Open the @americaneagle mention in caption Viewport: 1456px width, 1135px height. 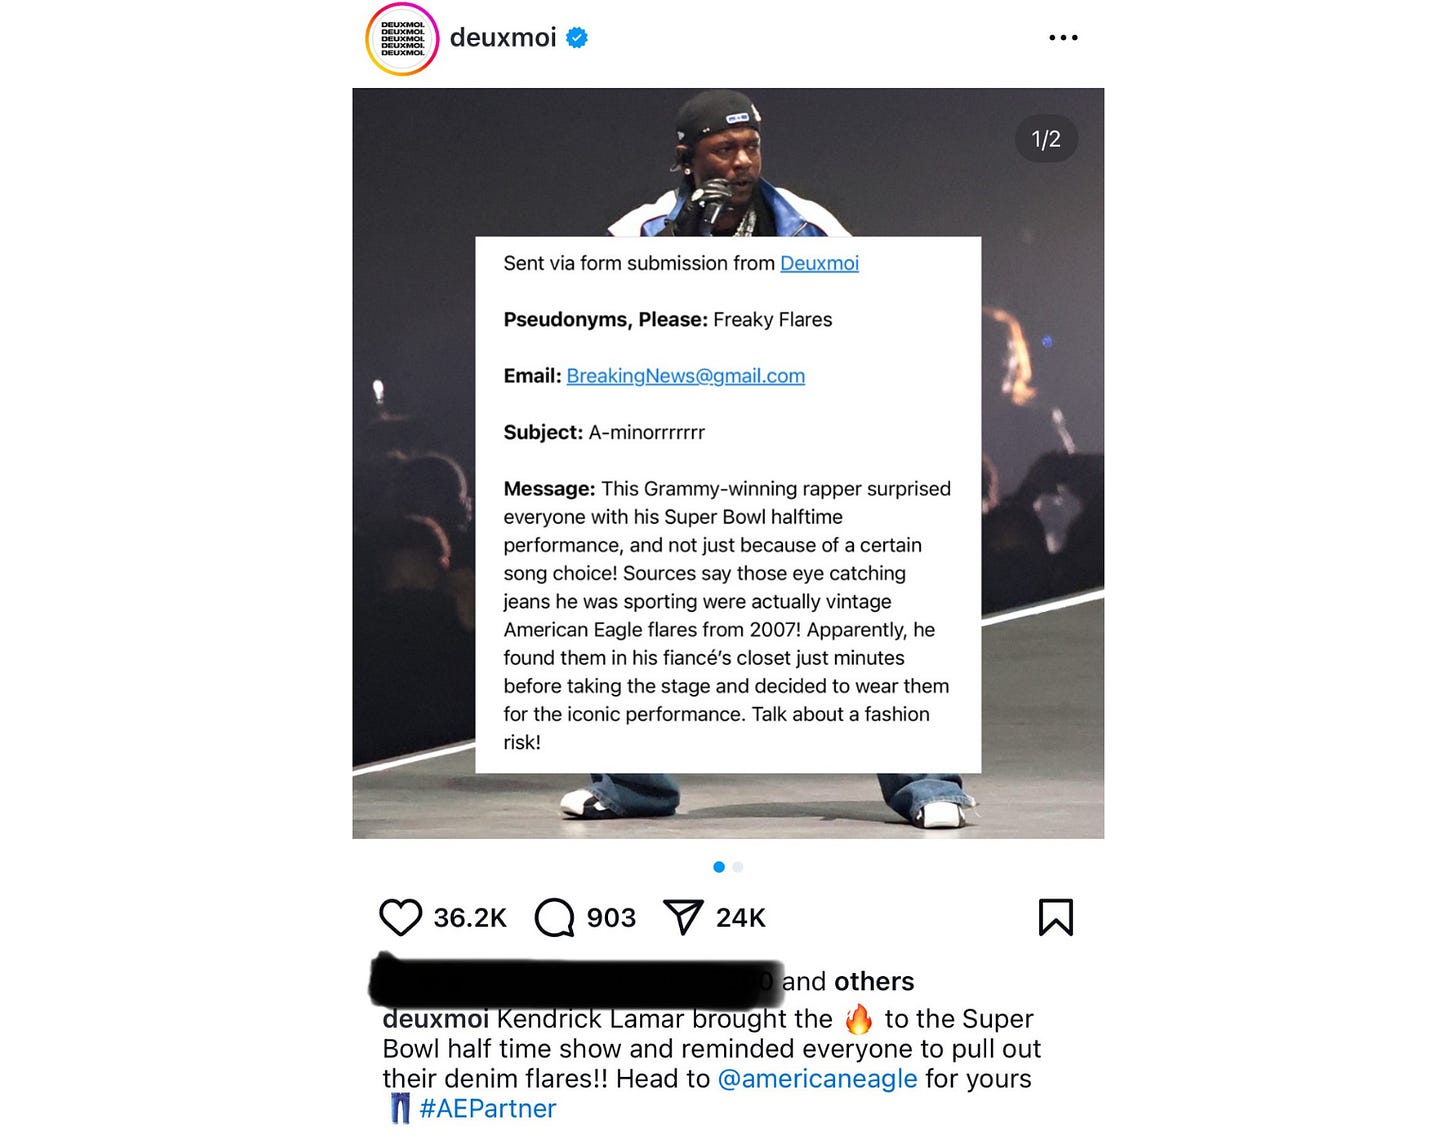[x=817, y=1078]
